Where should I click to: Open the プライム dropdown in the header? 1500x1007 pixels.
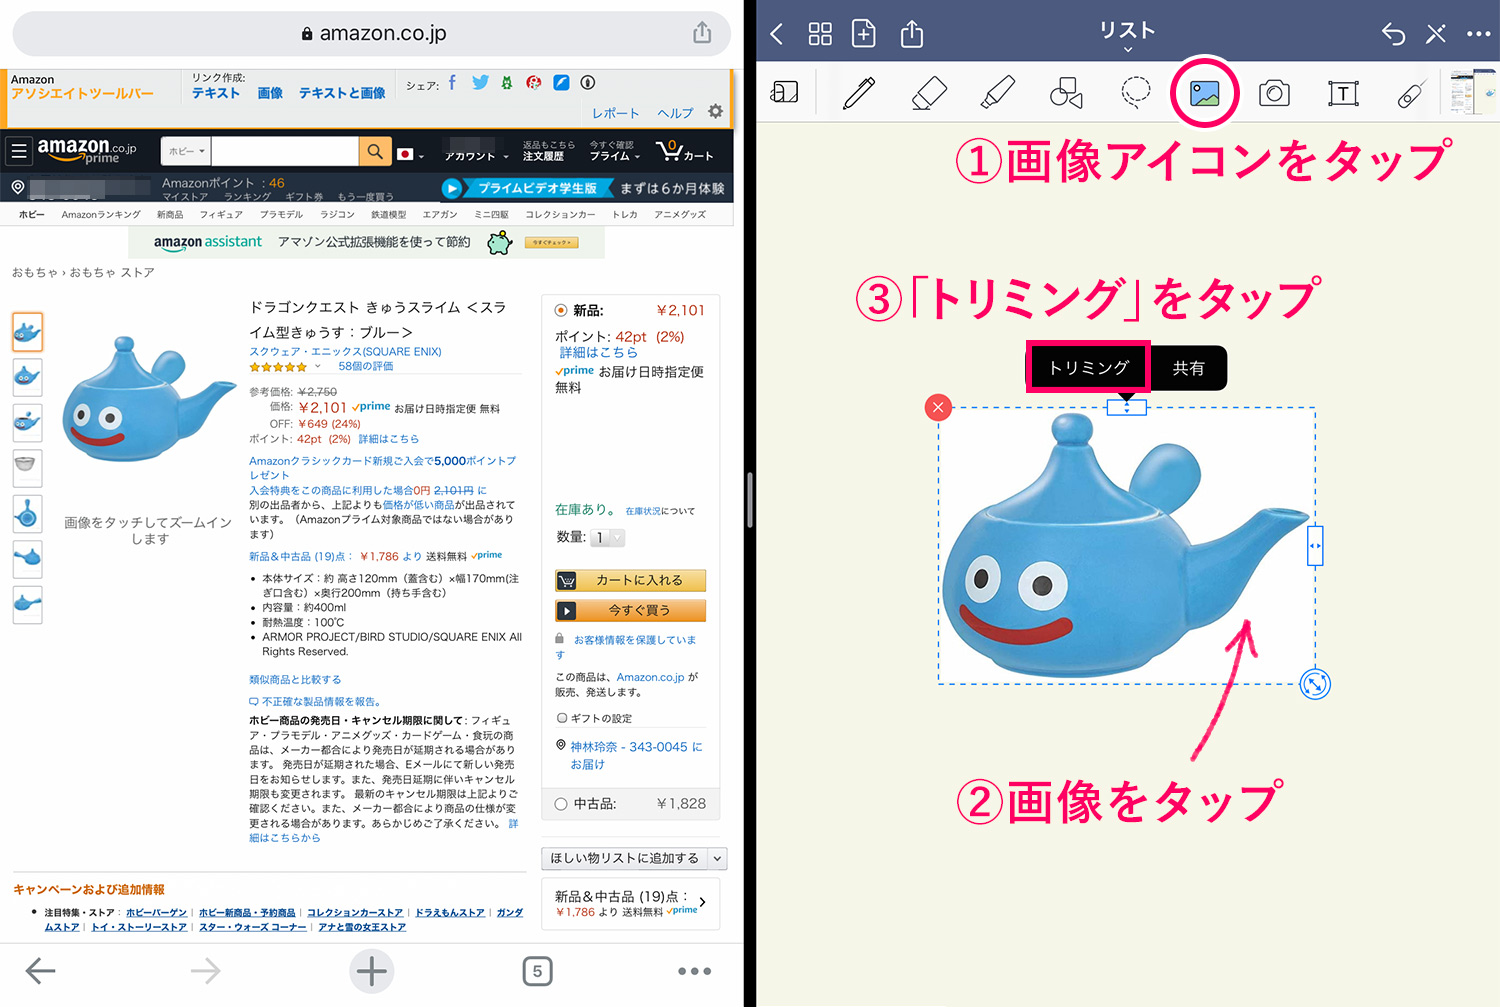tap(614, 151)
